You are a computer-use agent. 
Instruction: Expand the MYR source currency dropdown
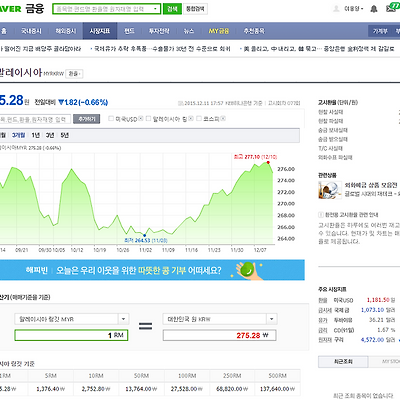[124, 319]
